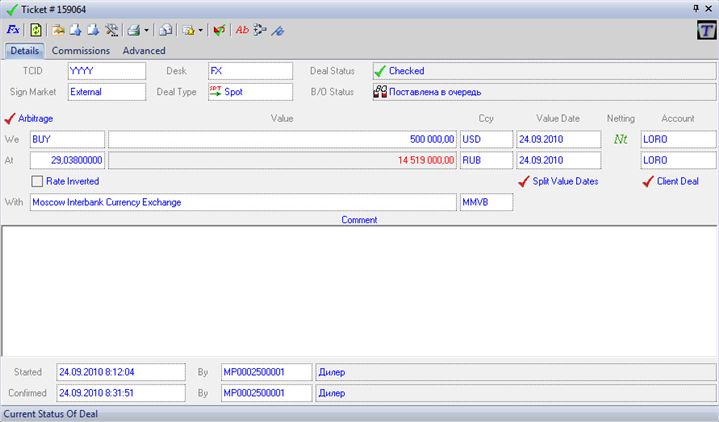Click the Sign Market field showing External
Screen dimensions: 719x422
pyautogui.click(x=107, y=92)
